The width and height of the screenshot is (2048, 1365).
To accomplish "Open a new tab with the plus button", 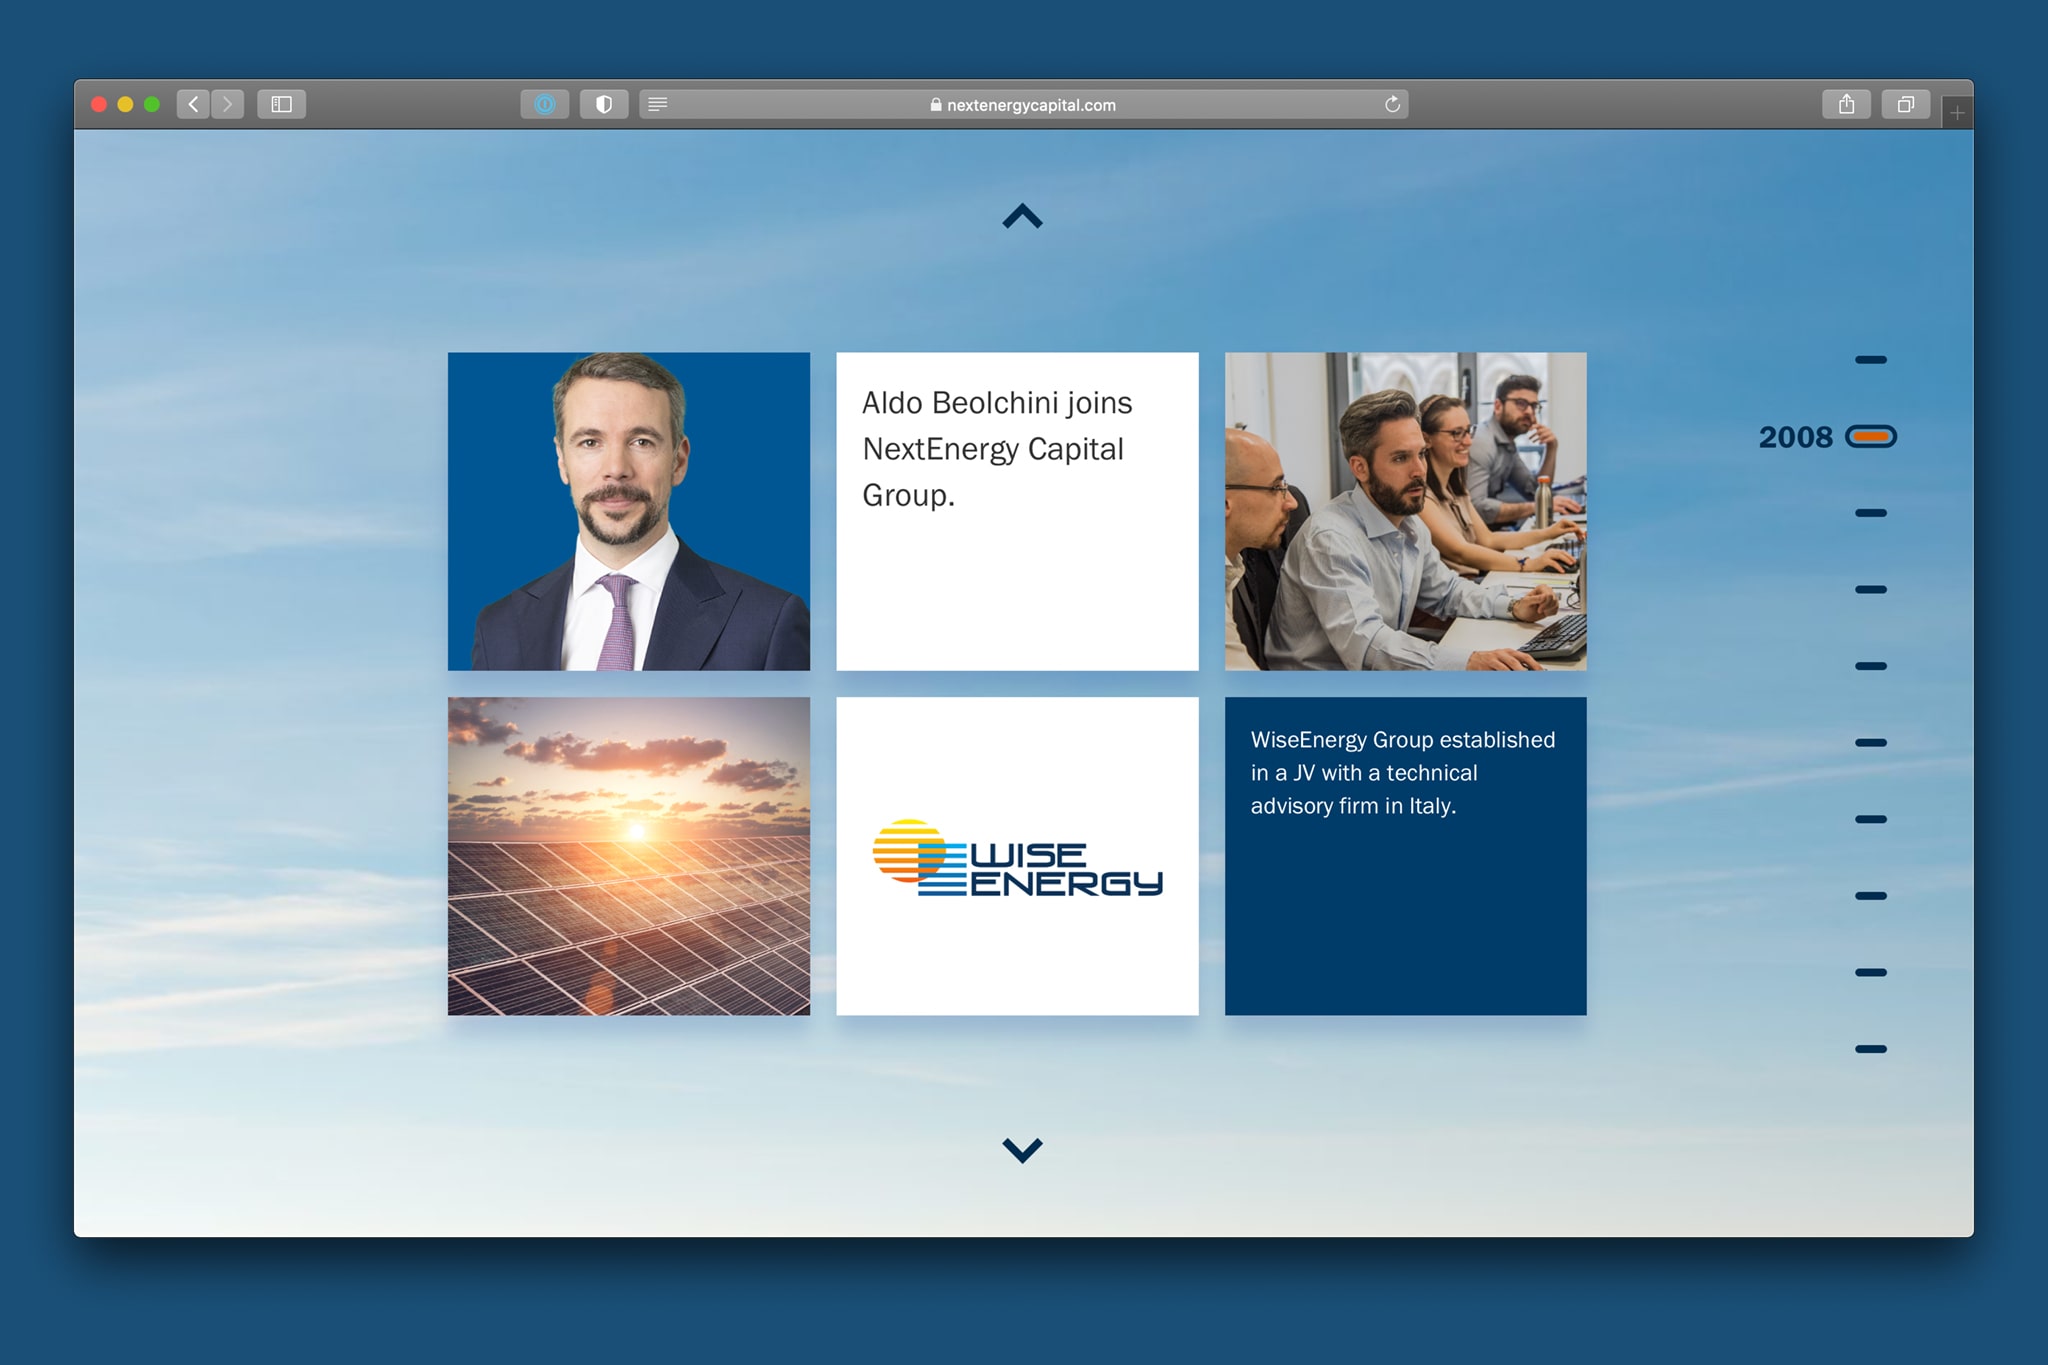I will point(1957,113).
